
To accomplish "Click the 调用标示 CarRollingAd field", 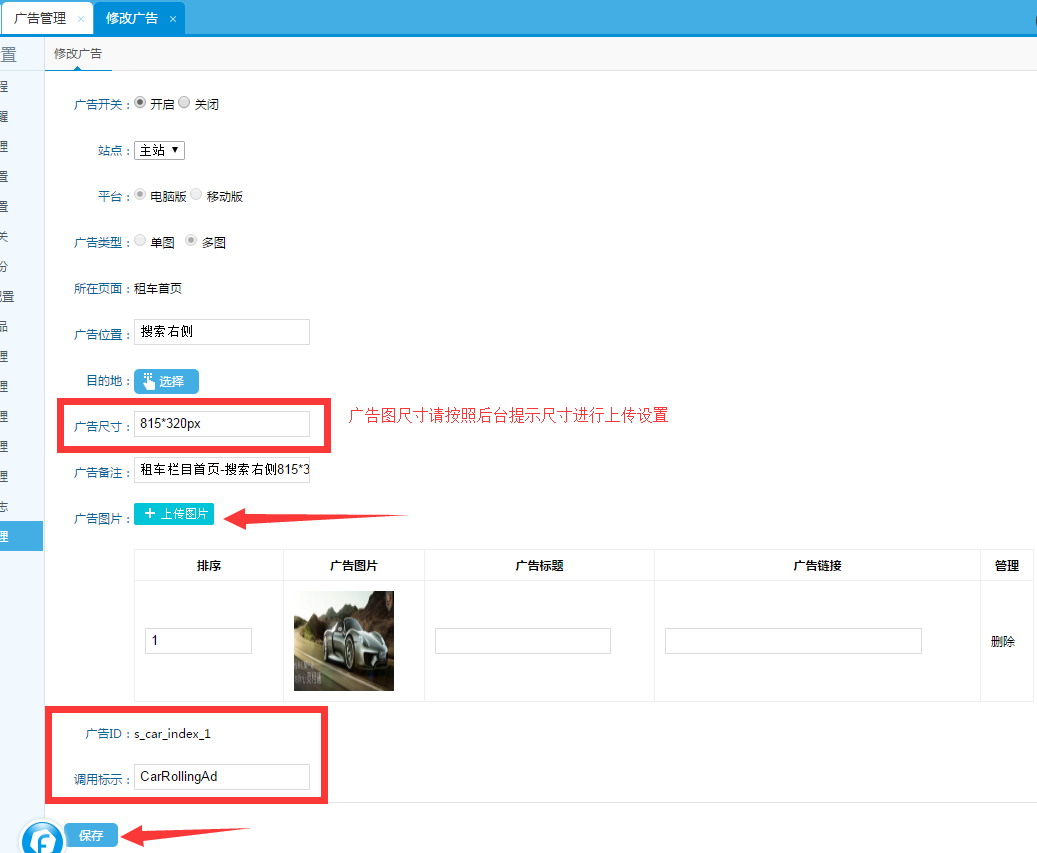I will pyautogui.click(x=221, y=777).
